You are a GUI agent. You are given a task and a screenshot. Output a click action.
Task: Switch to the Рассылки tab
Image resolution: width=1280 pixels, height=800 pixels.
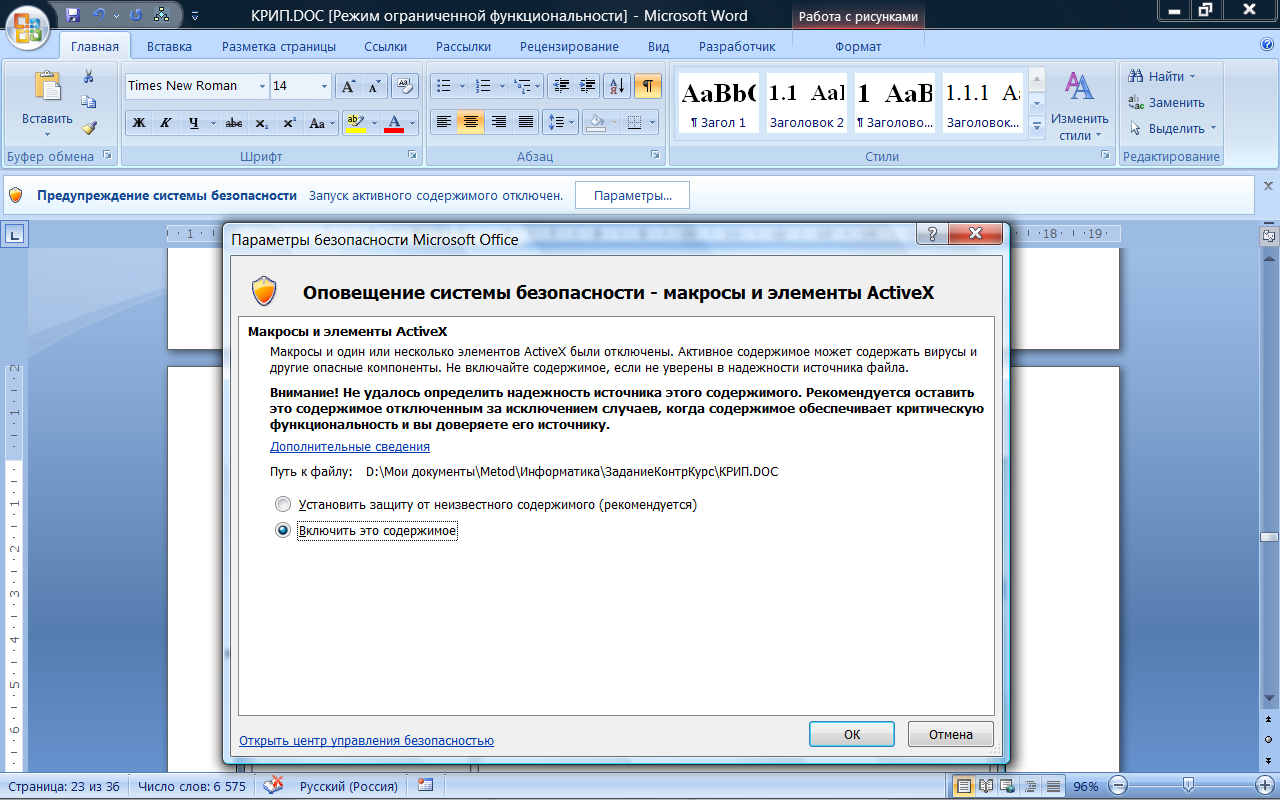pyautogui.click(x=463, y=46)
